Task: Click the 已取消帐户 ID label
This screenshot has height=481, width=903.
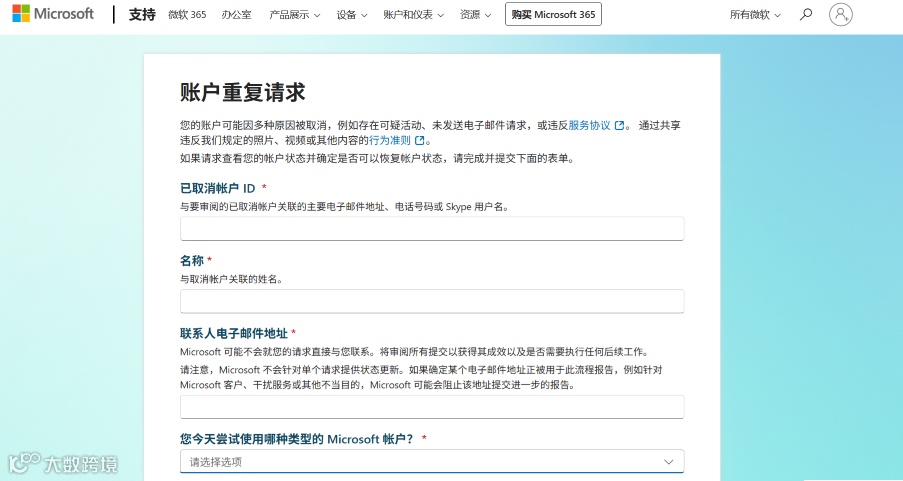Action: click(x=218, y=188)
